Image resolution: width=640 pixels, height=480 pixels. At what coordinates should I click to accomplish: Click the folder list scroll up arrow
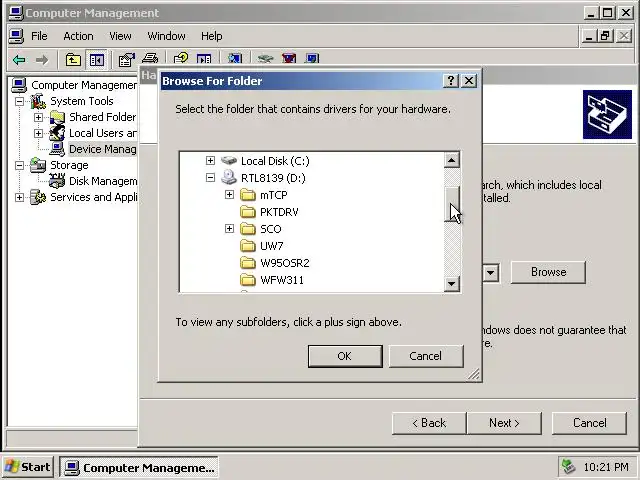[x=451, y=160]
